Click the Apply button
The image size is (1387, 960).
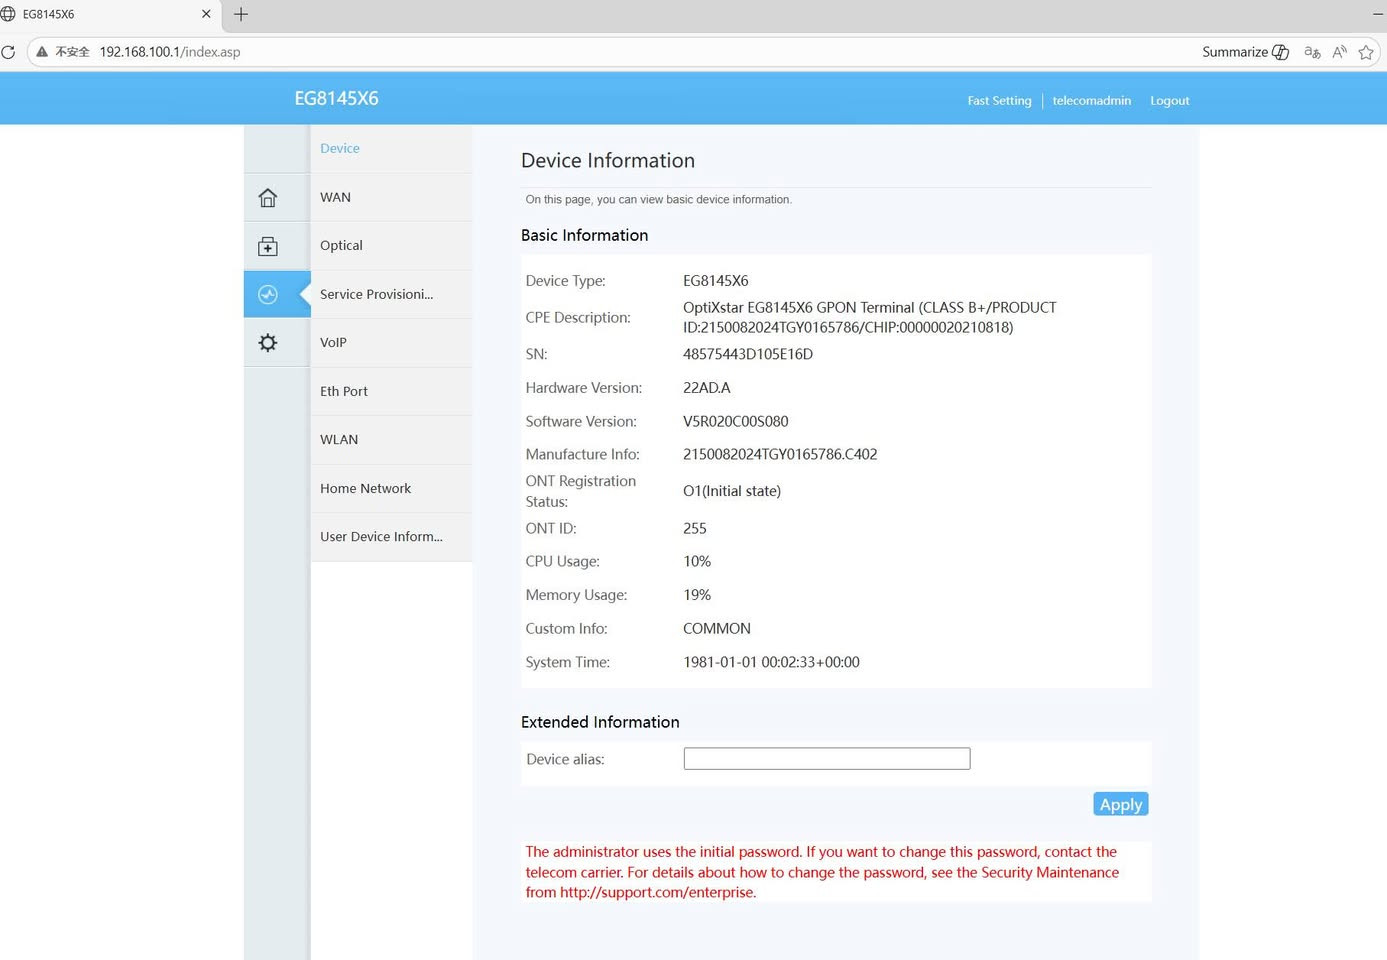coord(1120,804)
